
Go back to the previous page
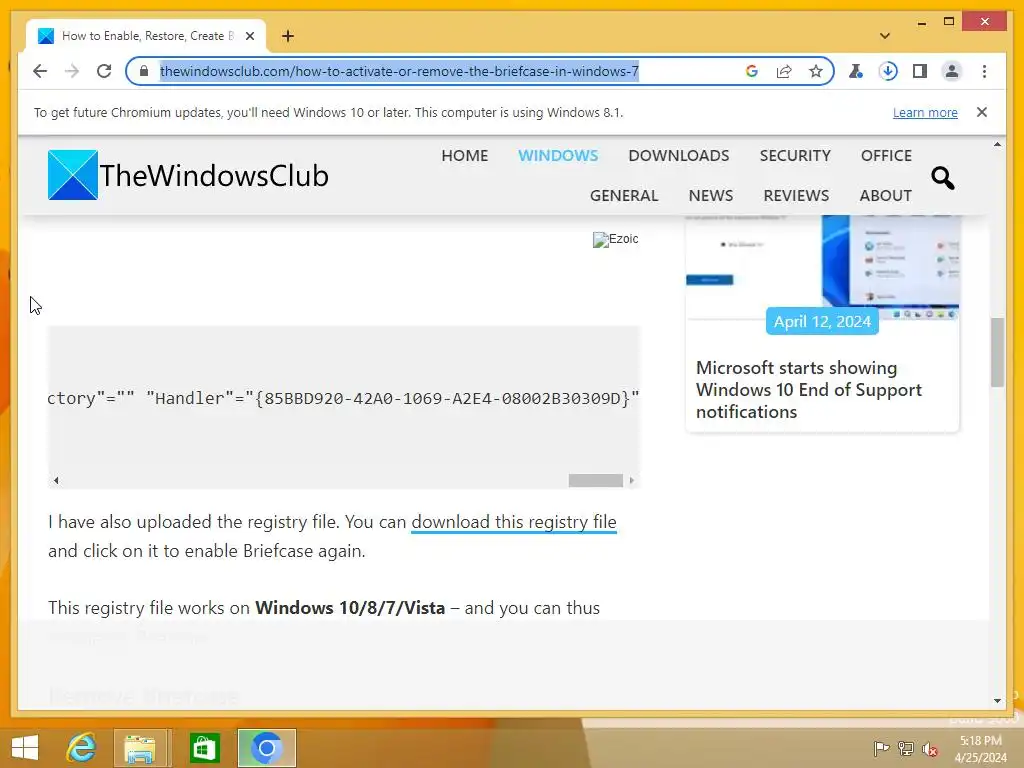coord(40,71)
